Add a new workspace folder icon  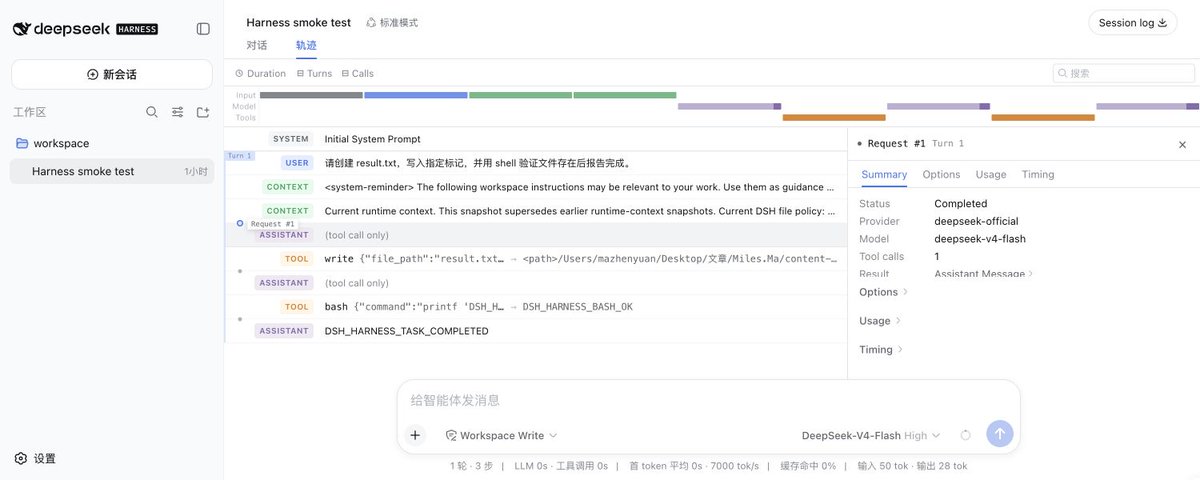(203, 112)
